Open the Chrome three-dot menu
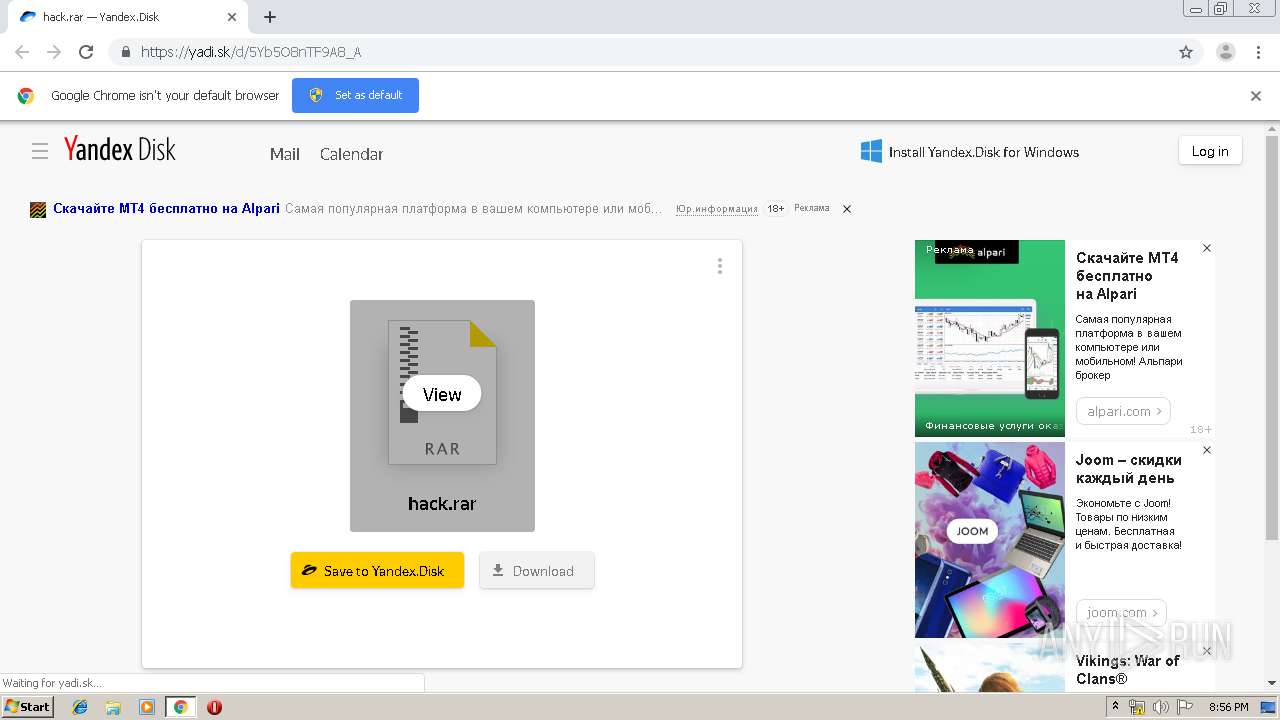 [1259, 52]
